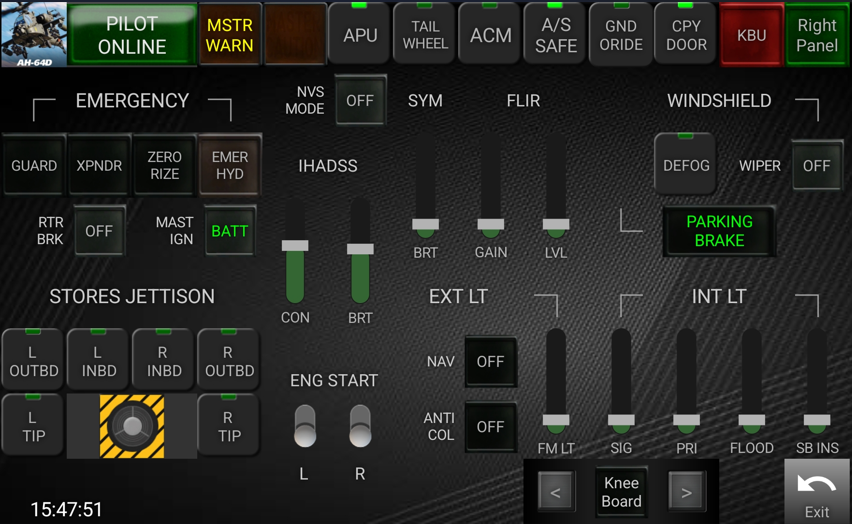Toggle the ANTI COL light switch
This screenshot has width=852, height=524.
[x=490, y=427]
